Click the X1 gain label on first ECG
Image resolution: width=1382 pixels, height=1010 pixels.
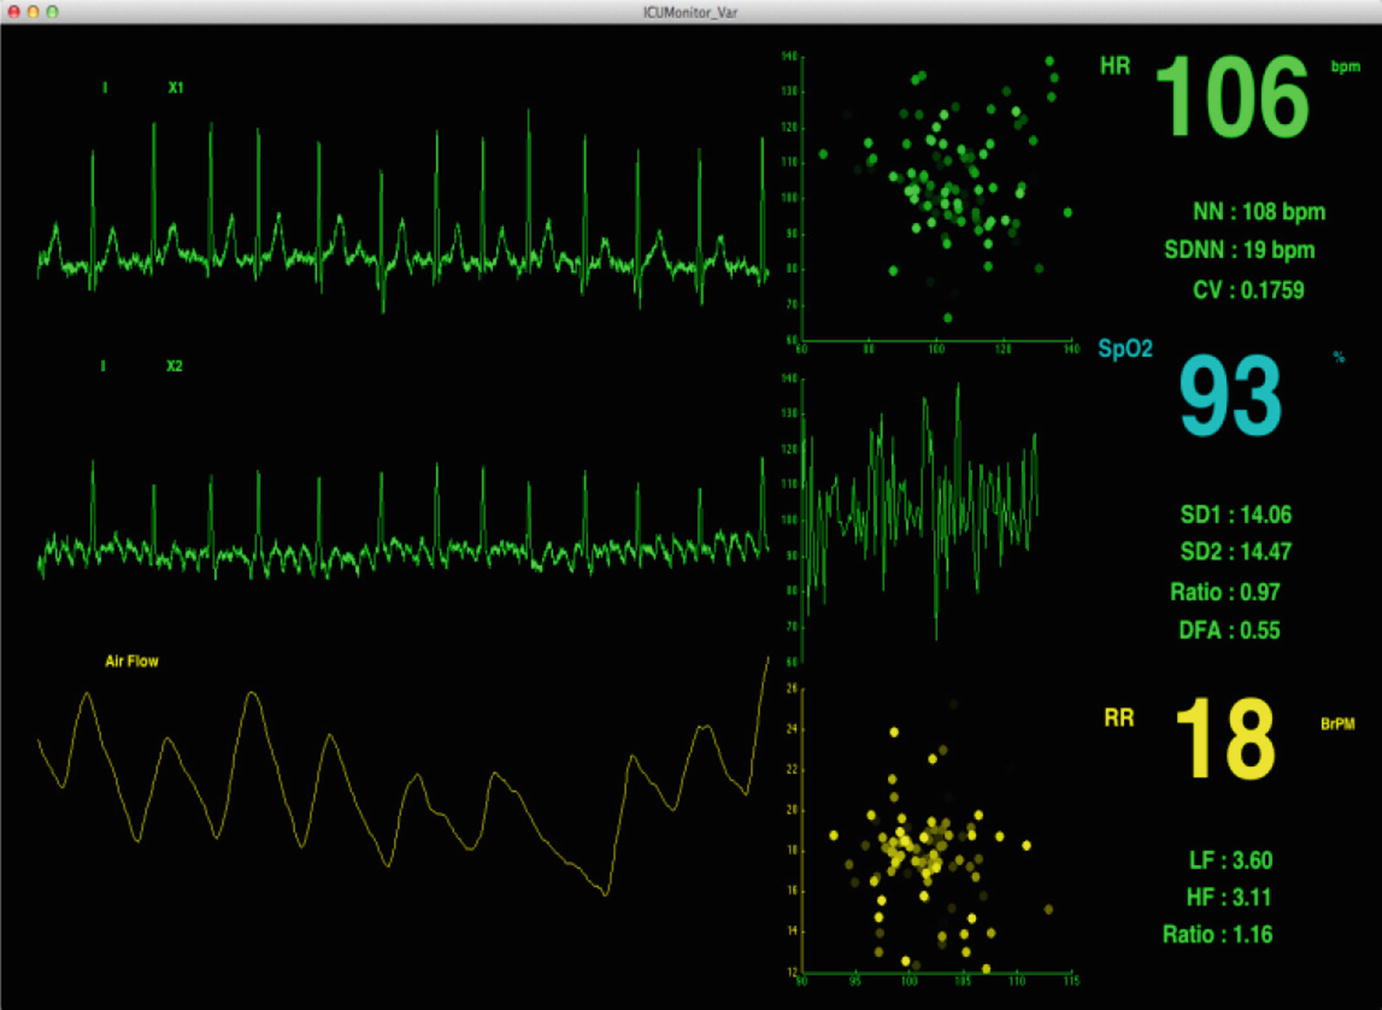coord(176,88)
